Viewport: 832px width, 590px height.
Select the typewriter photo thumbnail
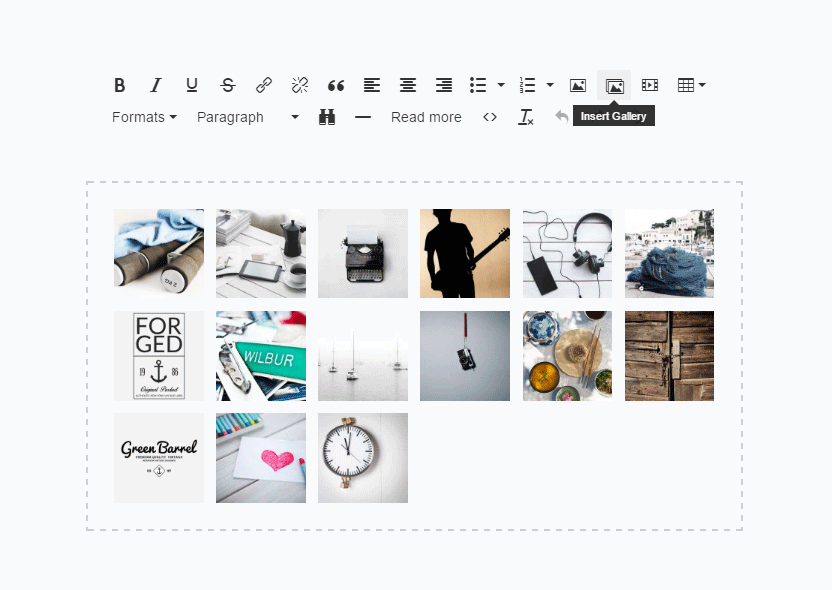[362, 253]
